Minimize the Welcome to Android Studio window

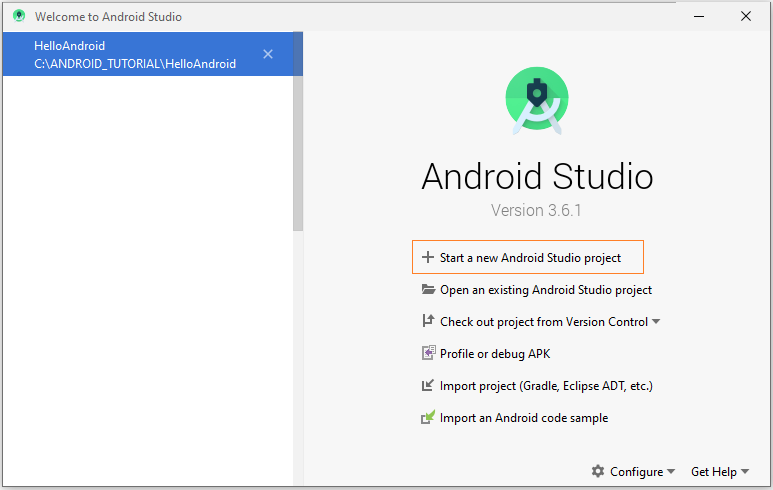click(699, 16)
